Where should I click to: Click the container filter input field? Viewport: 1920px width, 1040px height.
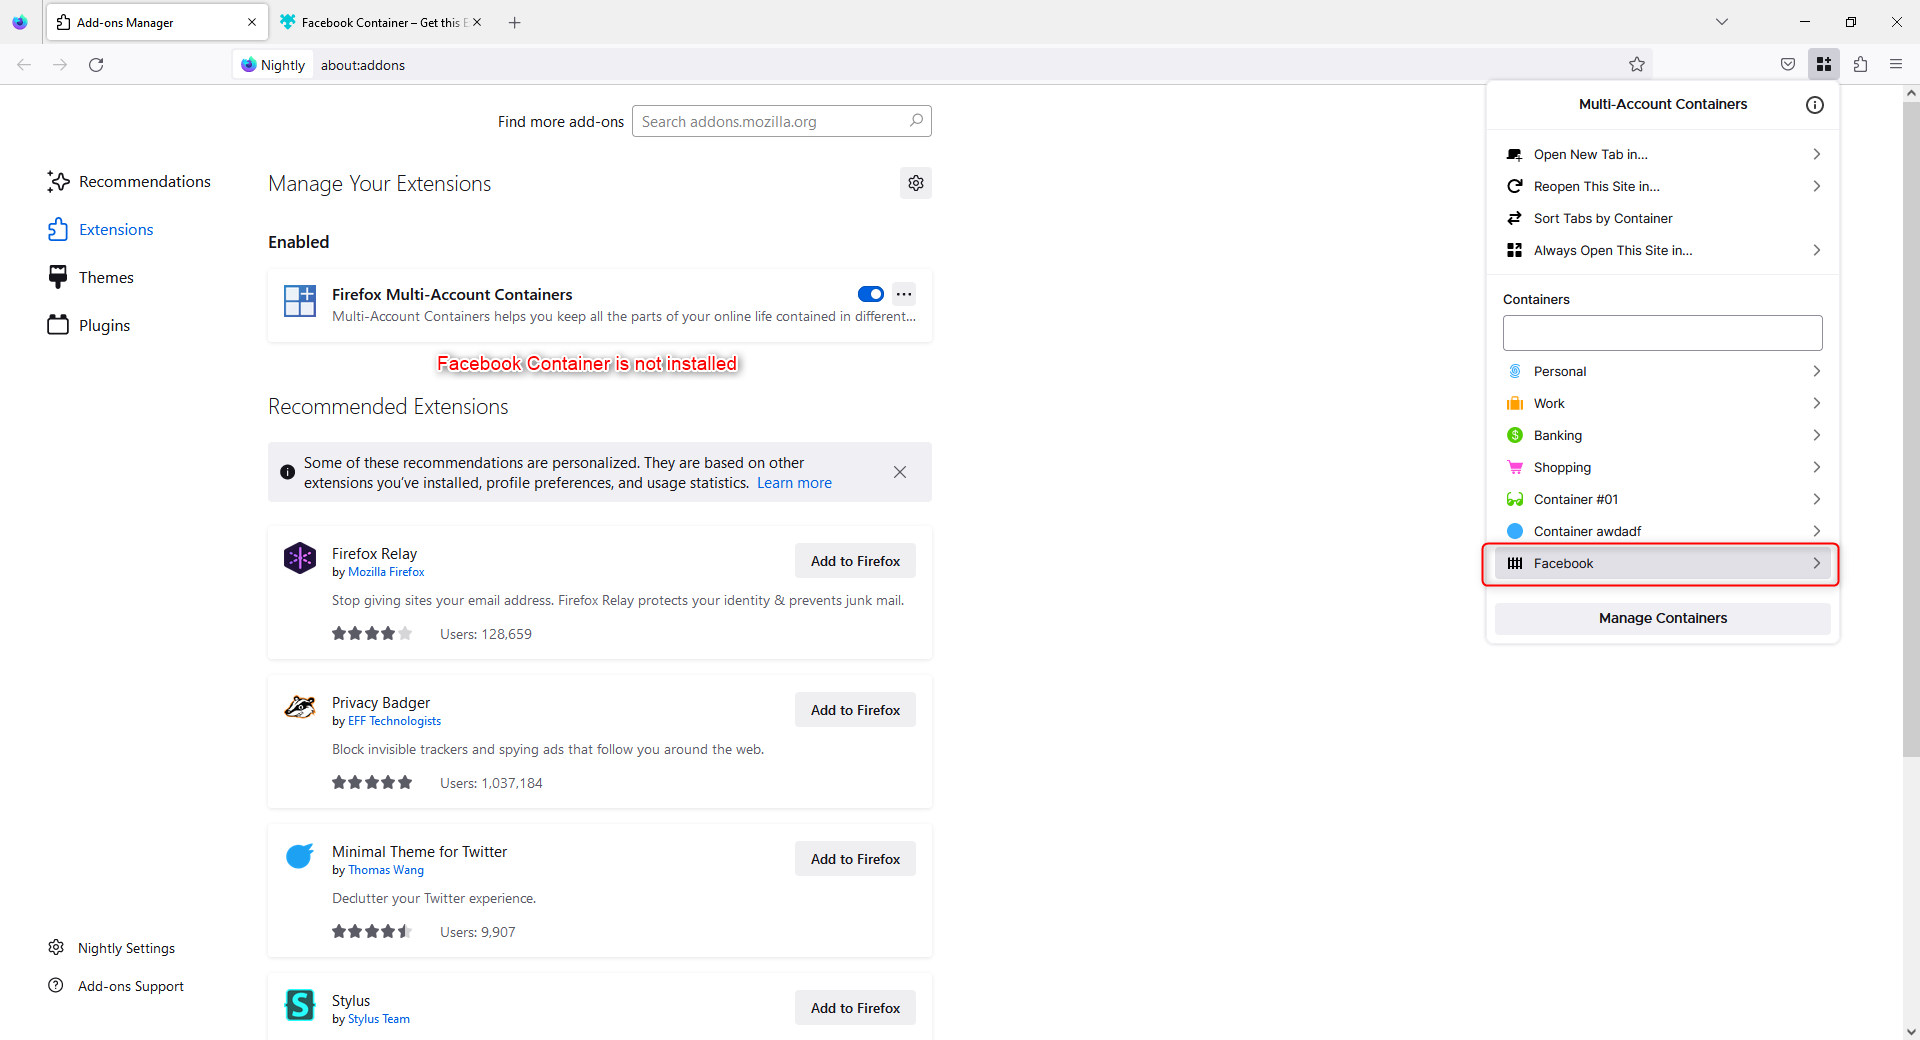[x=1662, y=332]
